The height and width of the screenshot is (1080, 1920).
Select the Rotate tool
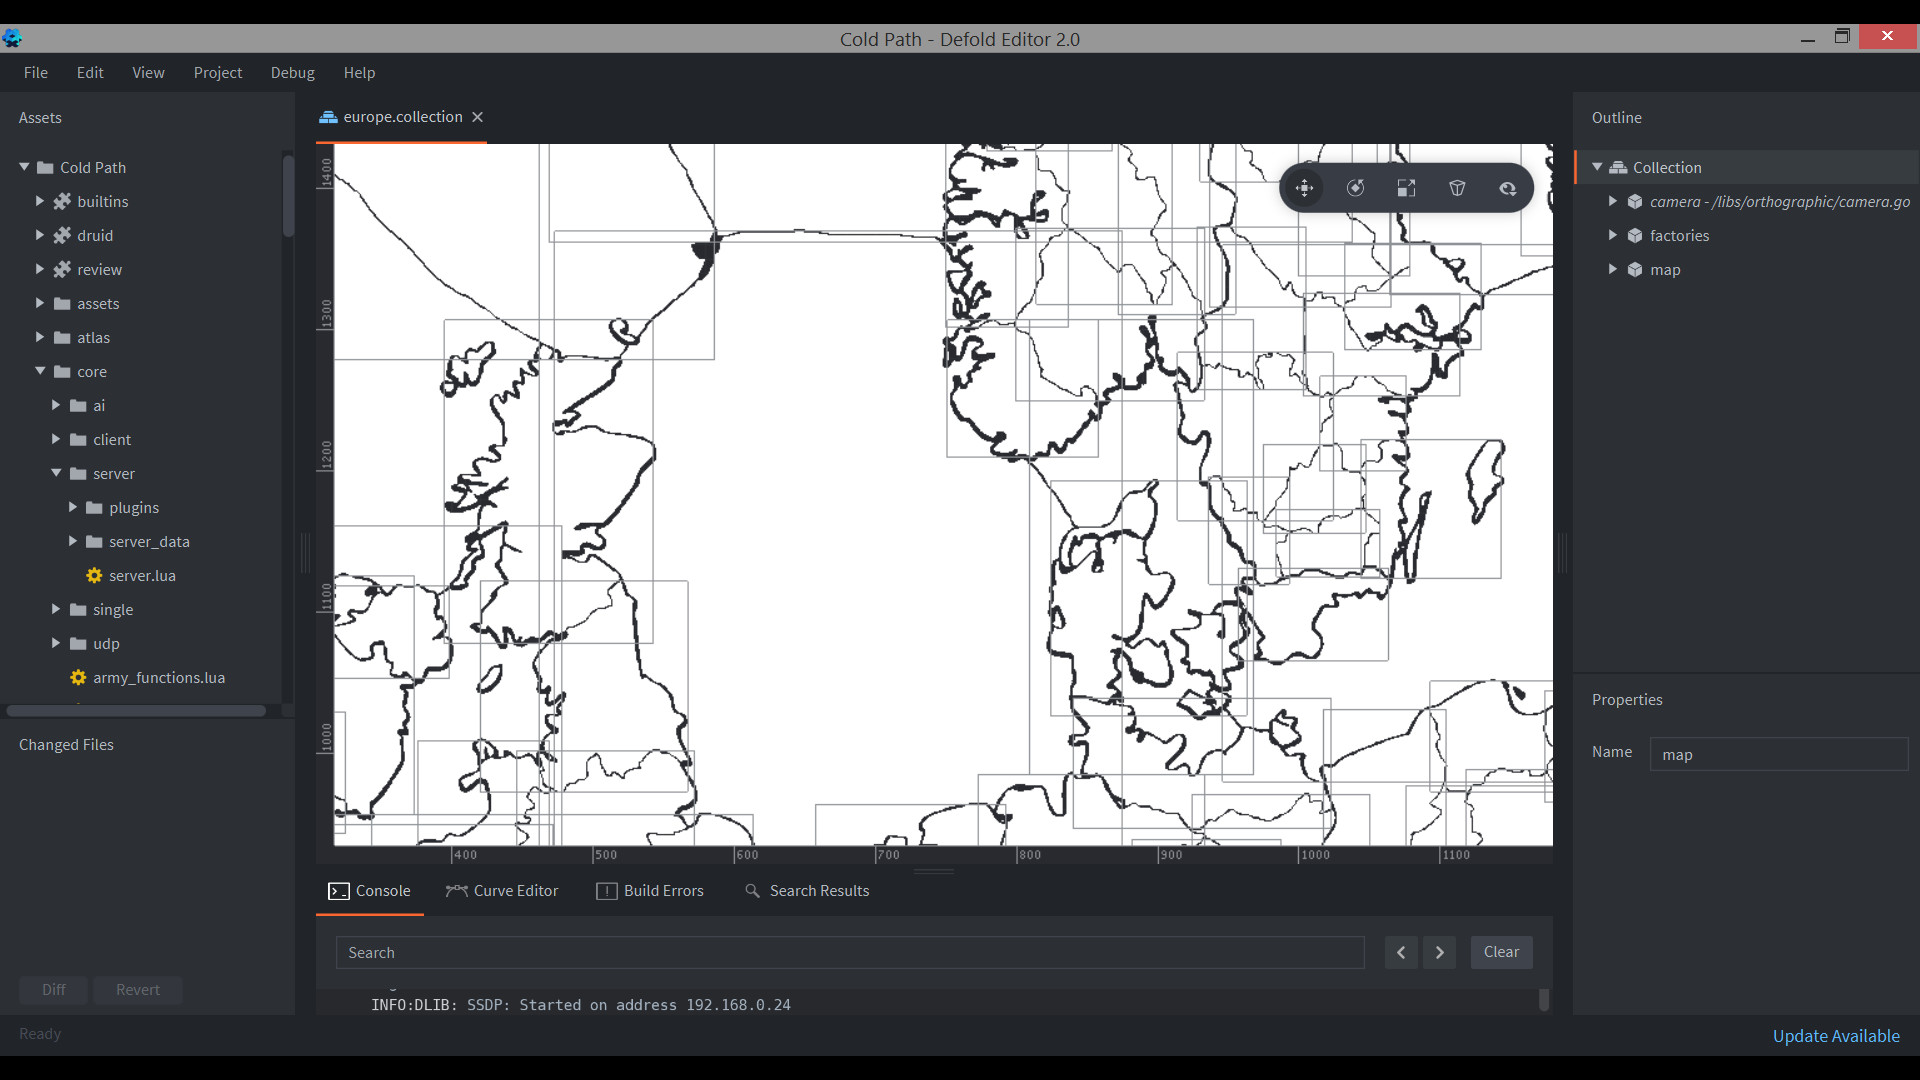tap(1356, 188)
